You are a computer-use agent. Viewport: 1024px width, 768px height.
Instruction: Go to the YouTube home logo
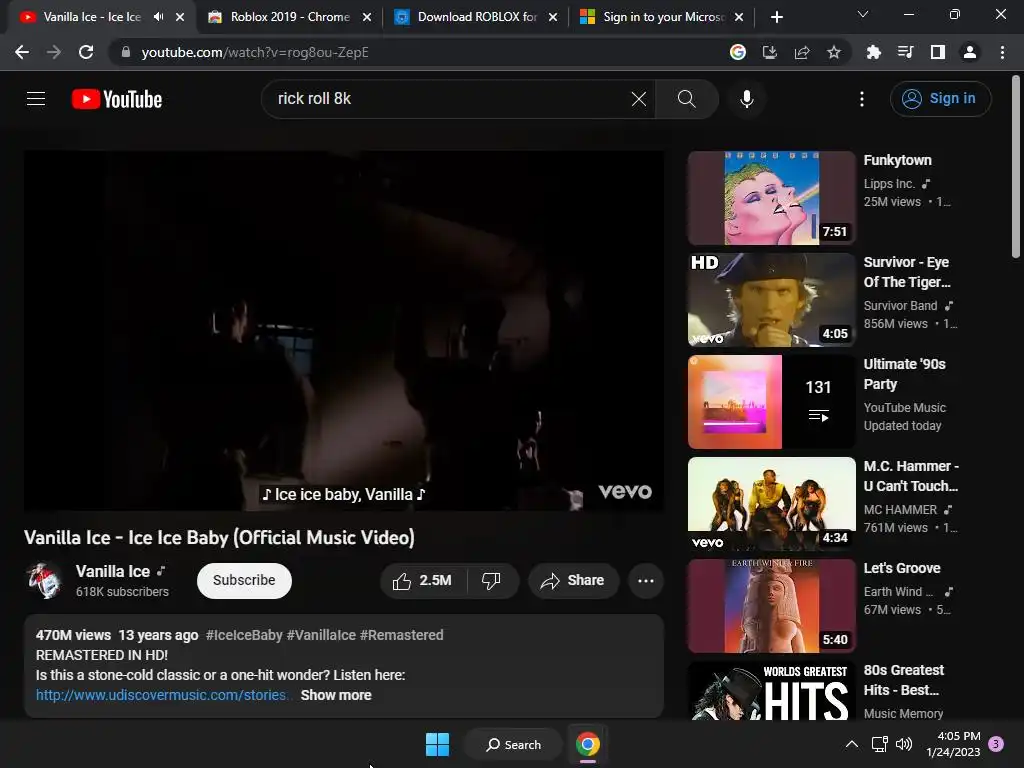(x=117, y=99)
